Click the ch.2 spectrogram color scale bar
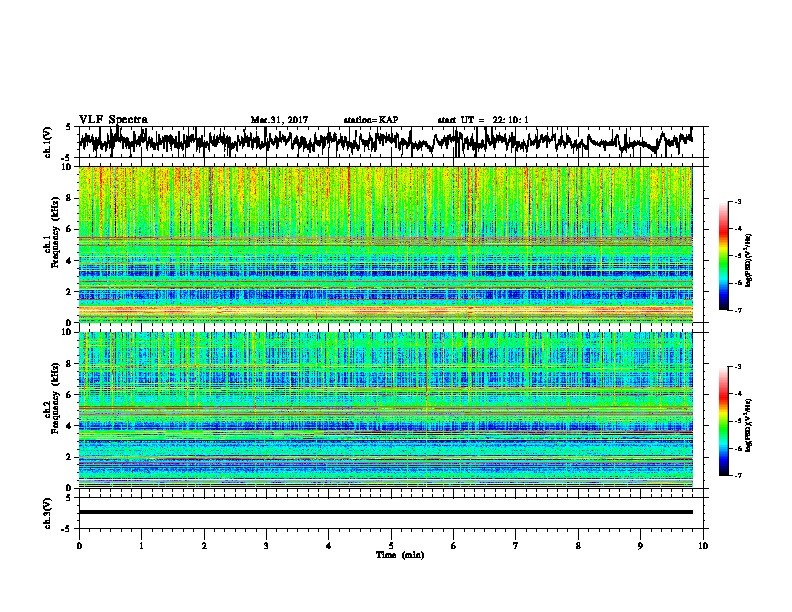 point(723,421)
